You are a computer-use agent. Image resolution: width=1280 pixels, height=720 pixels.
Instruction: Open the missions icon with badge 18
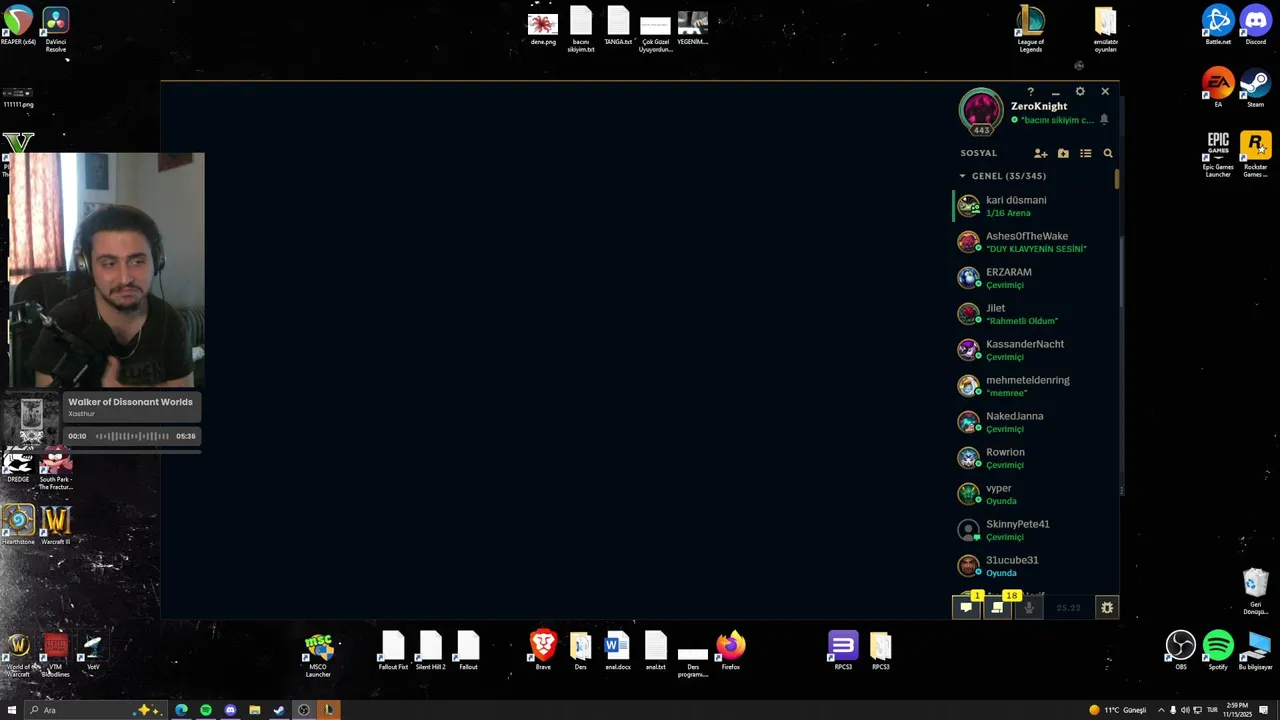click(997, 607)
